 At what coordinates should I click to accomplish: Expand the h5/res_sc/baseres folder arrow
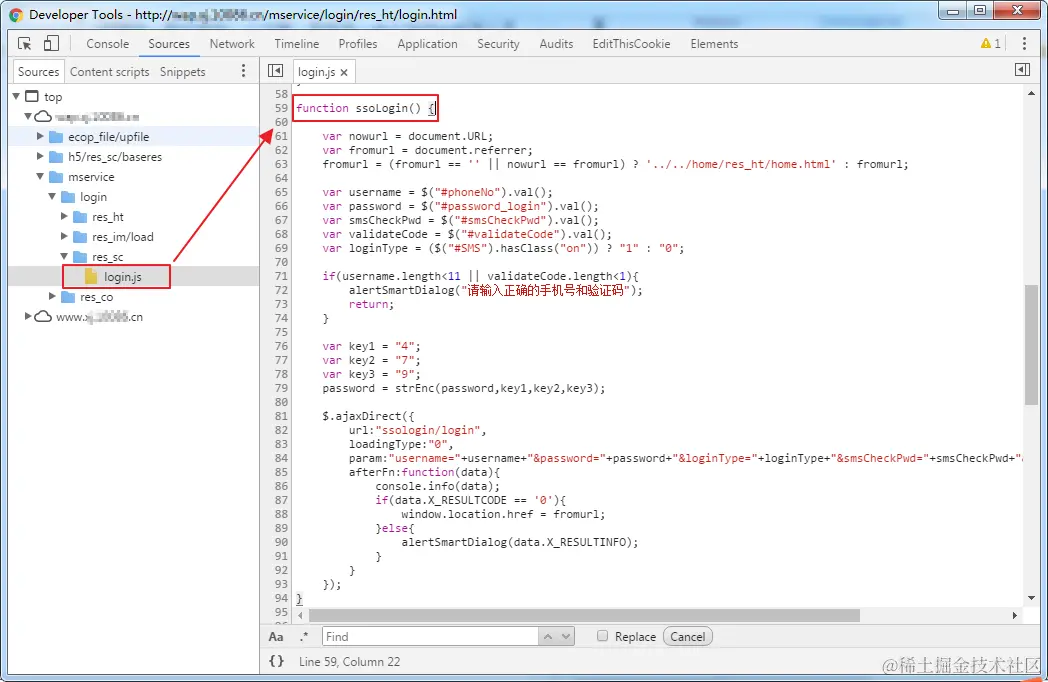click(x=40, y=156)
